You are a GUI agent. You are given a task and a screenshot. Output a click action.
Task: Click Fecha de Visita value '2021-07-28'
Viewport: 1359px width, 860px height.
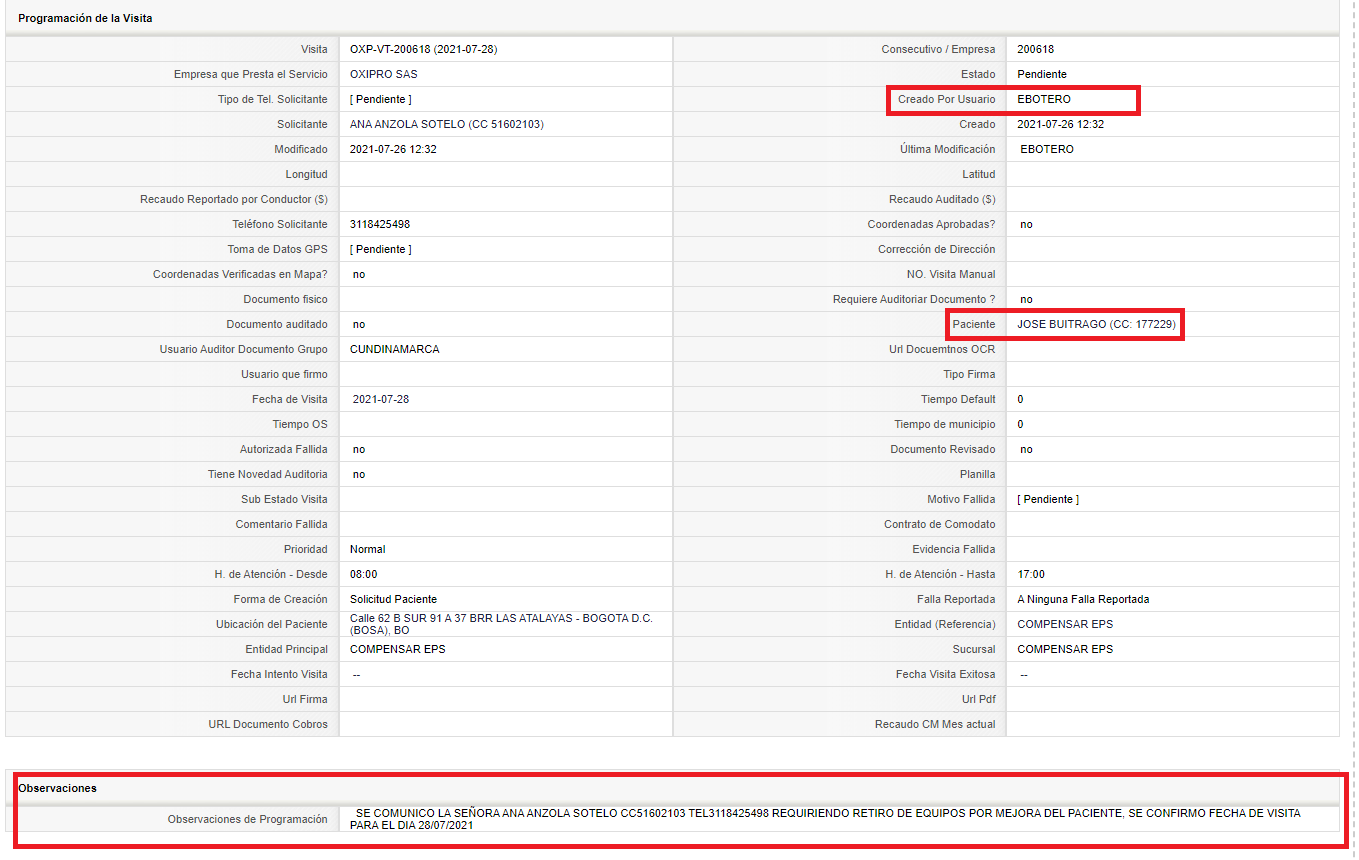point(381,399)
